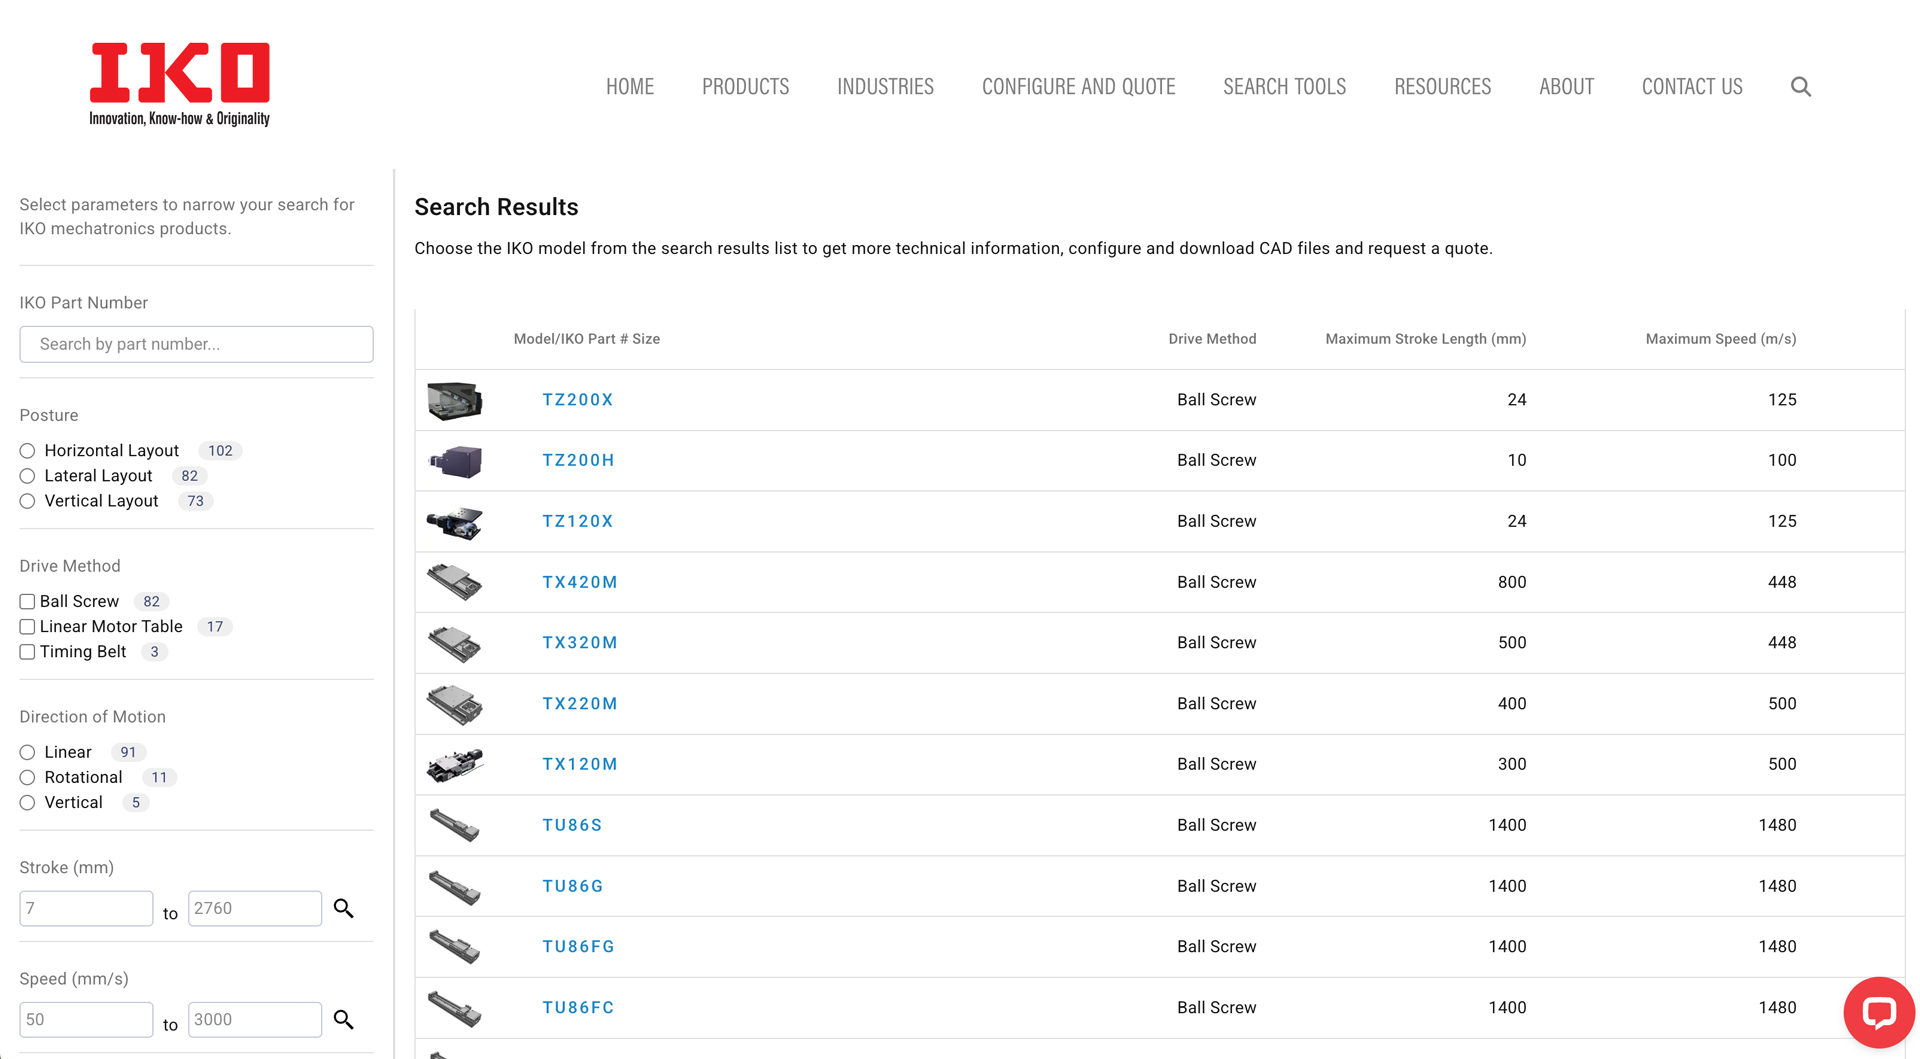Enable the Ball Screw drive method filter
The width and height of the screenshot is (1920, 1059).
[x=27, y=601]
